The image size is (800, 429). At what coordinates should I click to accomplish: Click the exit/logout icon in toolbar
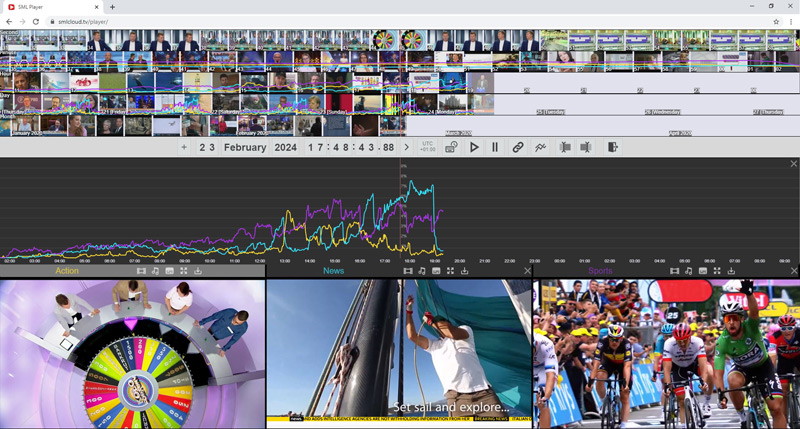click(x=613, y=147)
